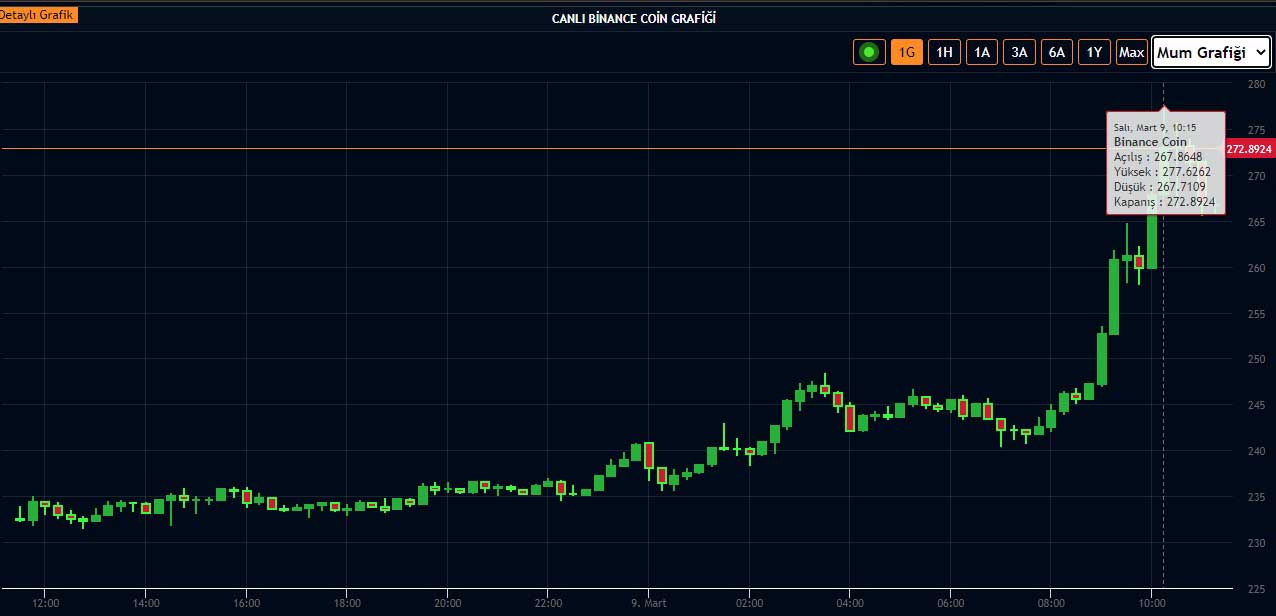This screenshot has width=1276, height=616.
Task: Click the 272.8924 current price label
Action: 1249,149
